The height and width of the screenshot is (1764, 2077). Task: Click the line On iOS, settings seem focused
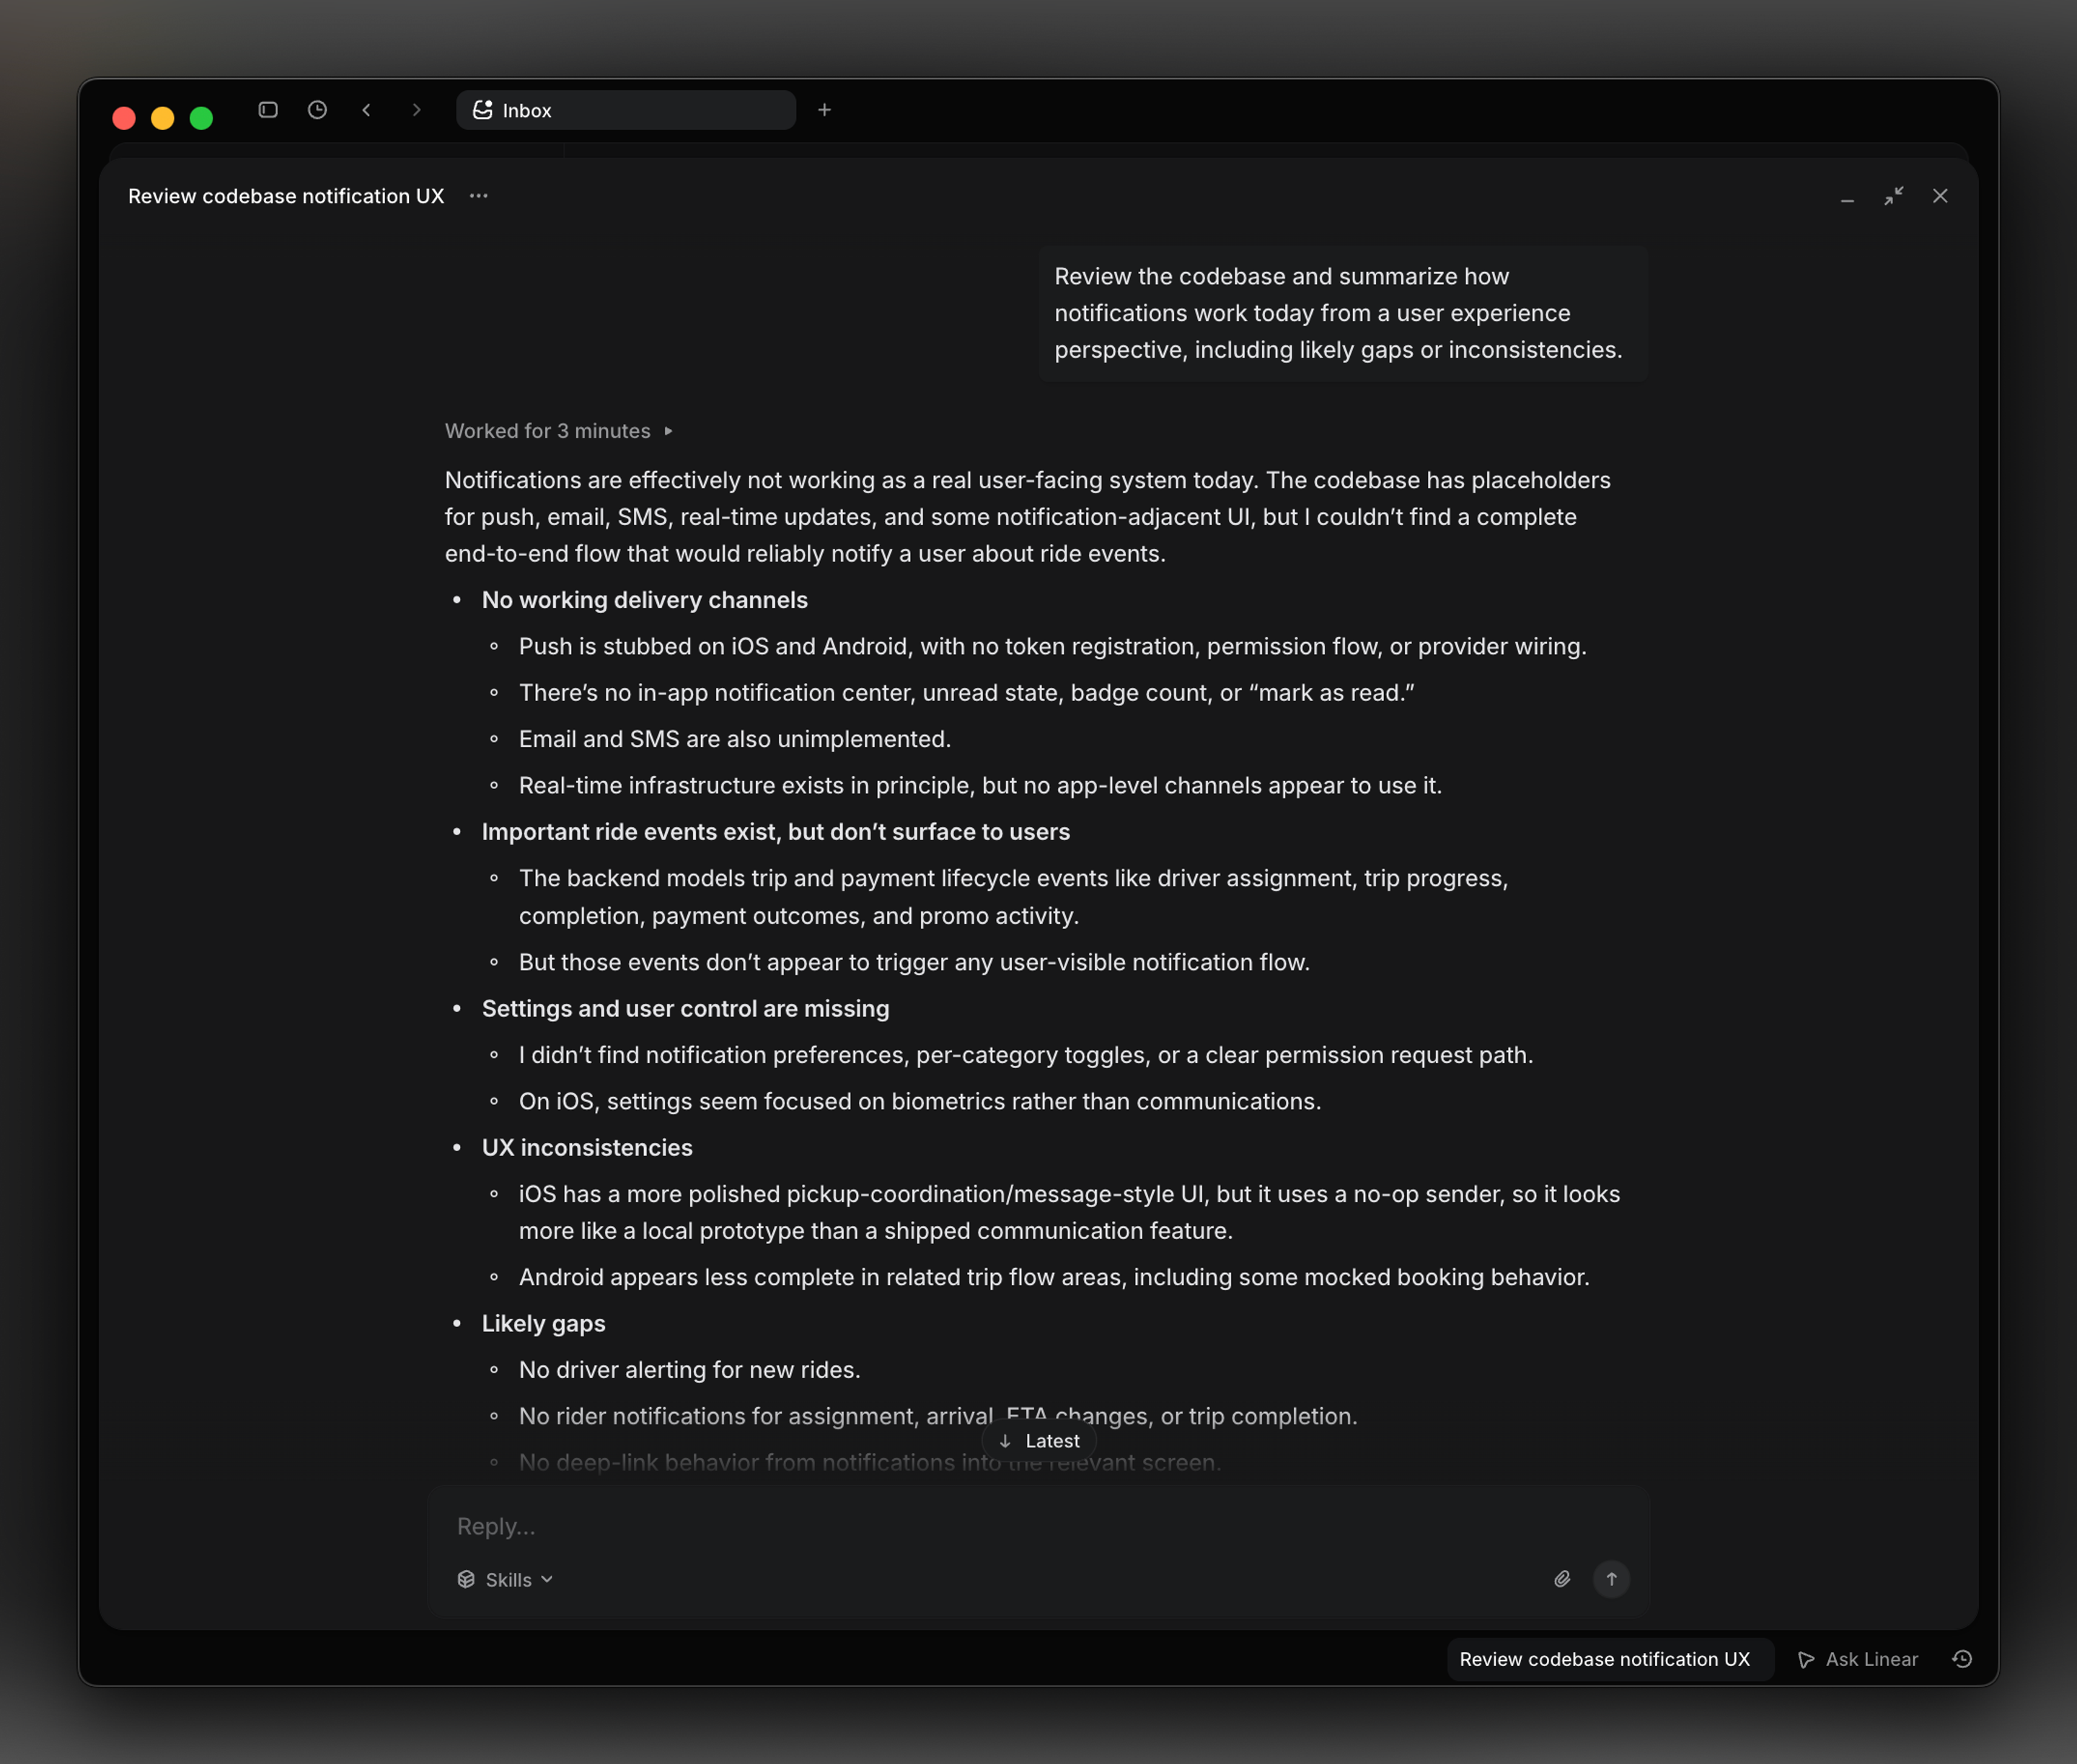920,1101
